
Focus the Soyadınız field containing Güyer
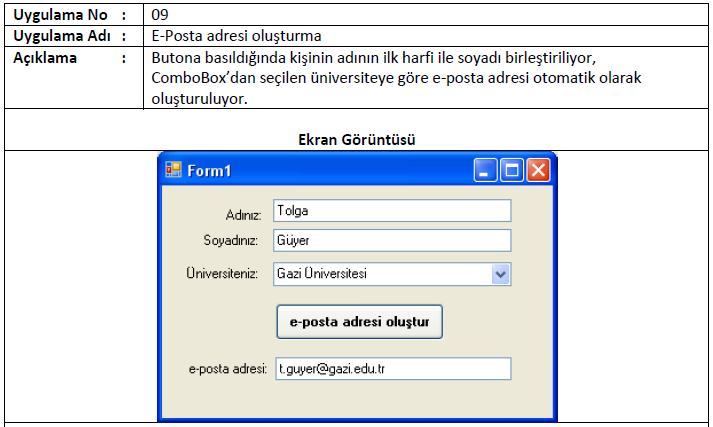point(392,241)
